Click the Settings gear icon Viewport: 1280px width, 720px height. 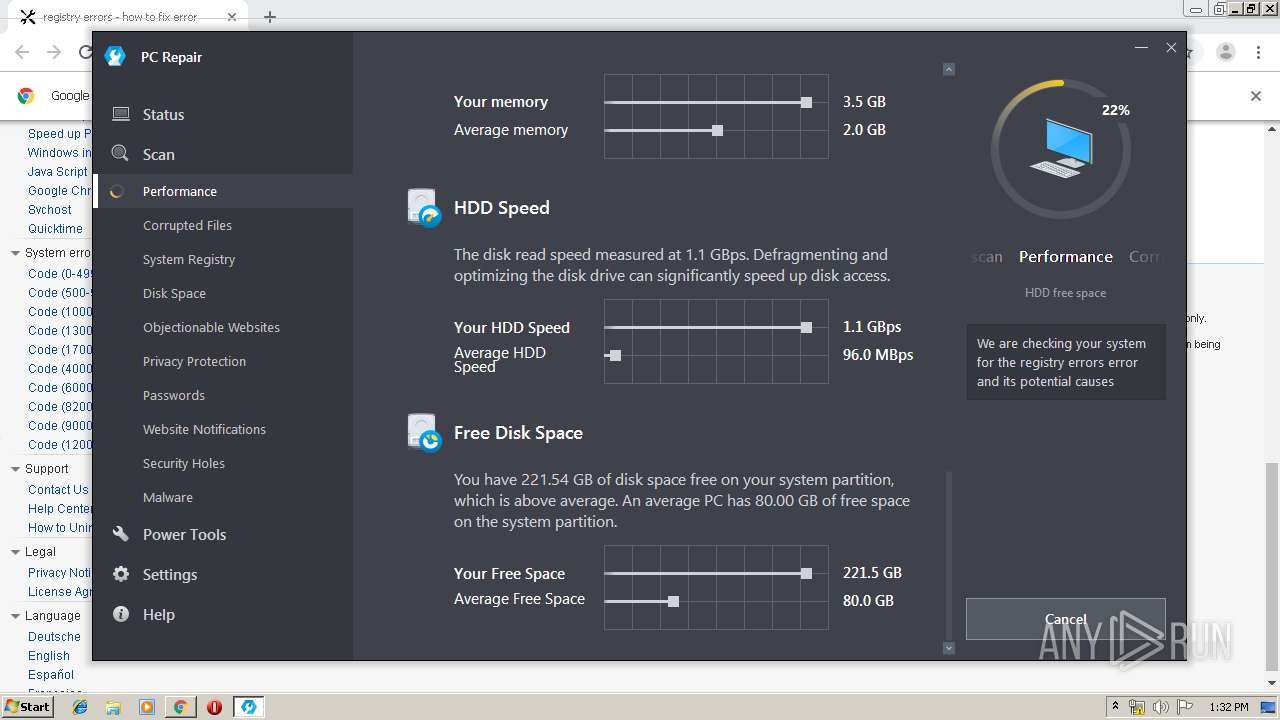(x=121, y=574)
